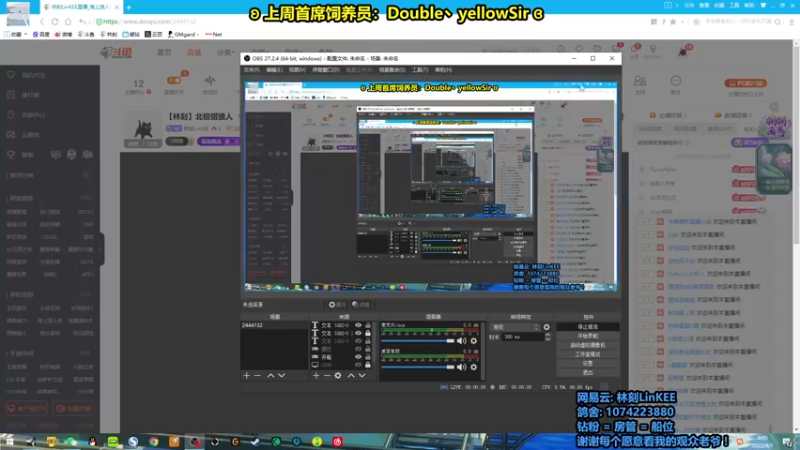800x450 pixels.
Task: Click OBS preview canvas
Action: coord(431,186)
